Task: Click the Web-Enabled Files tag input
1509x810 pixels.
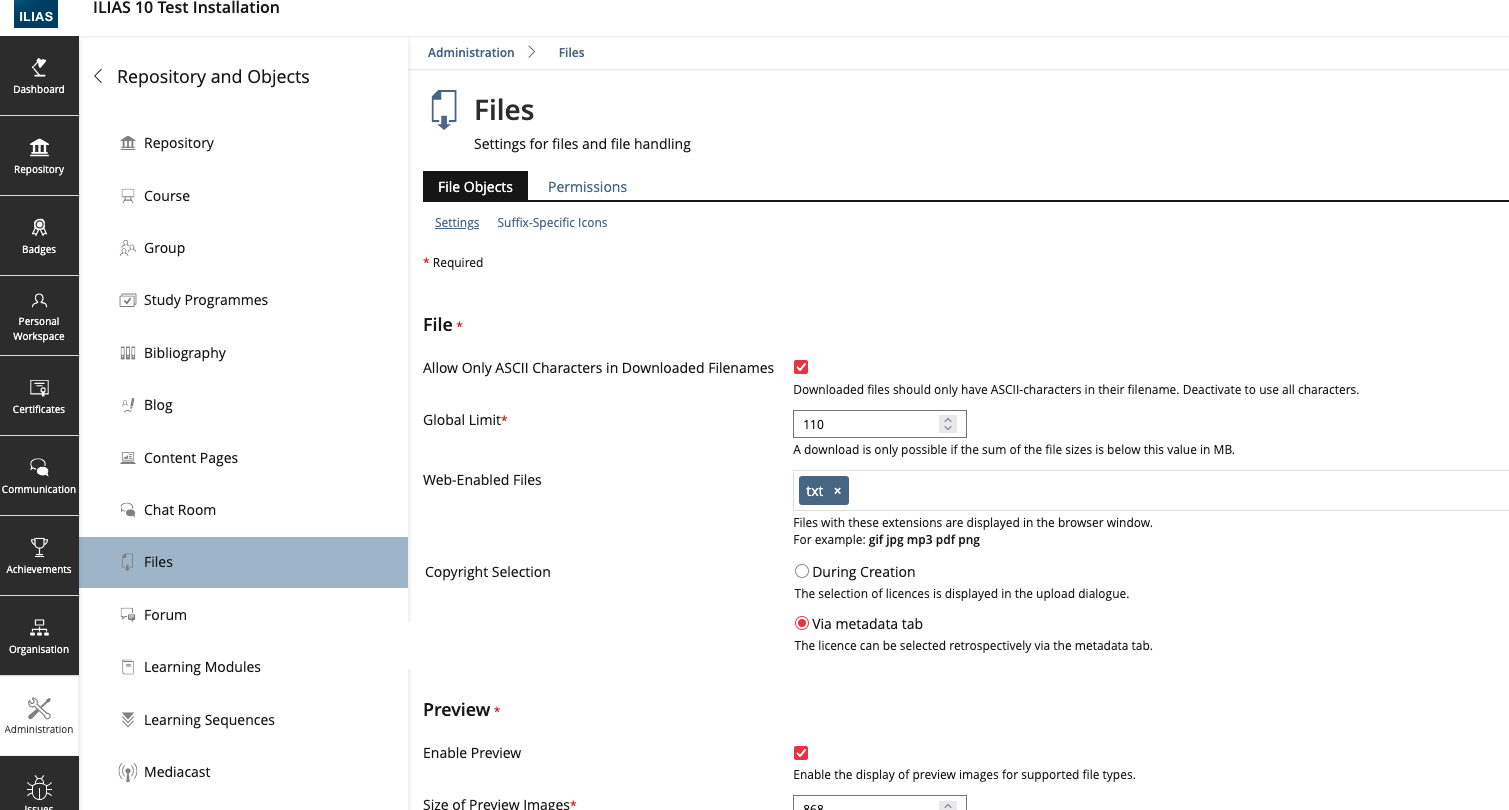Action: 1150,491
